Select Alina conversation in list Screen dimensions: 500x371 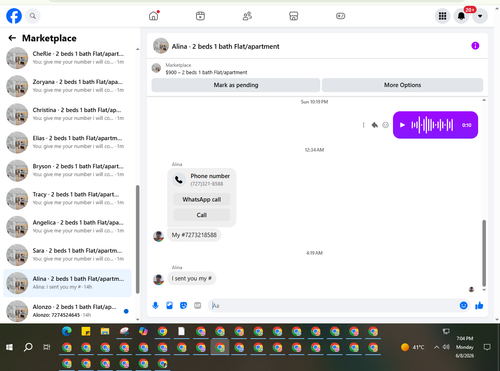point(67,283)
